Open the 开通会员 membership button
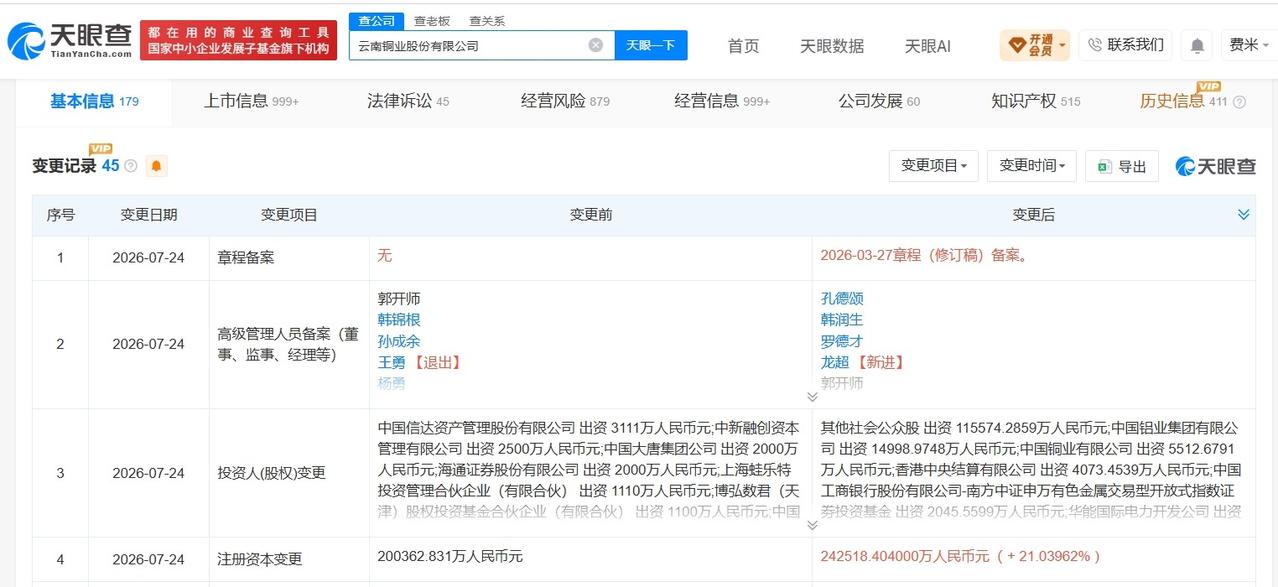 tap(1035, 45)
